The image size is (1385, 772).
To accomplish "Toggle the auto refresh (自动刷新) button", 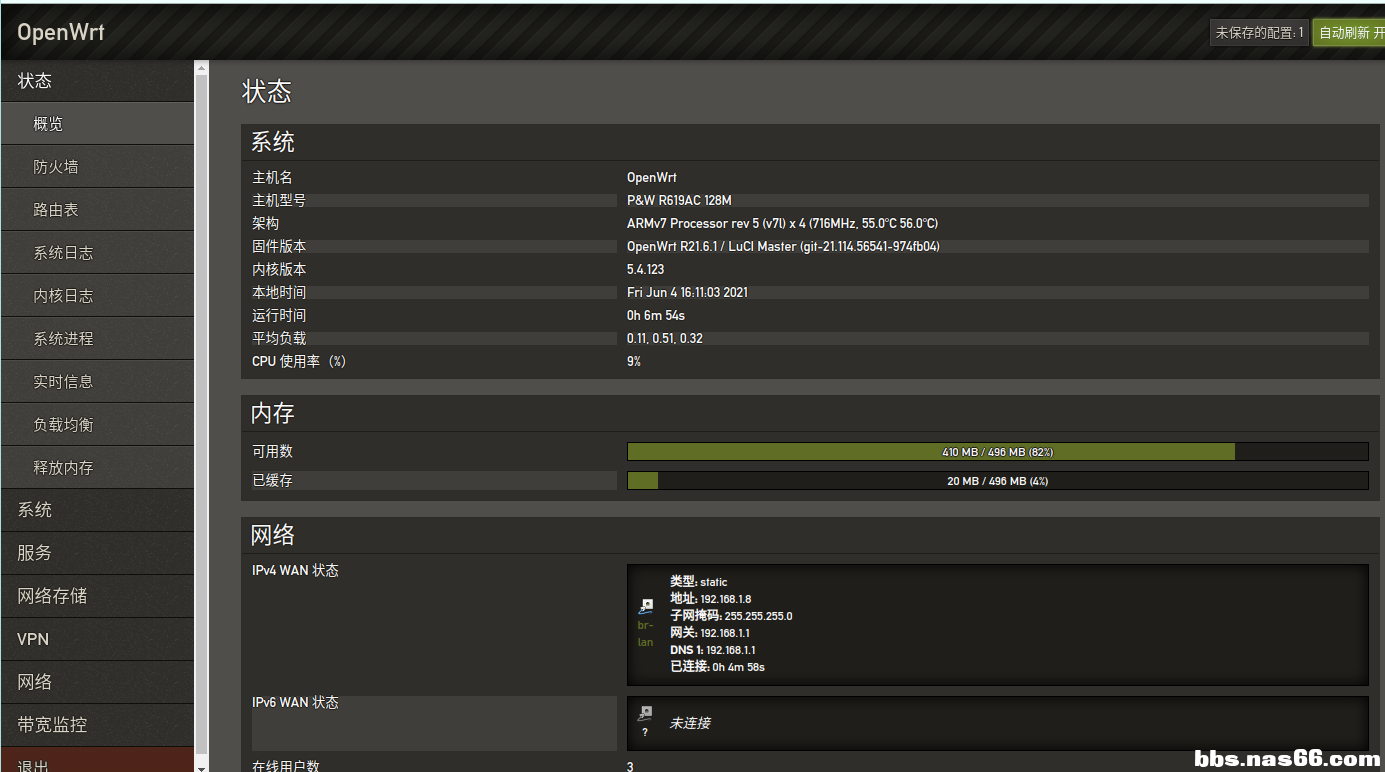I will [1349, 33].
